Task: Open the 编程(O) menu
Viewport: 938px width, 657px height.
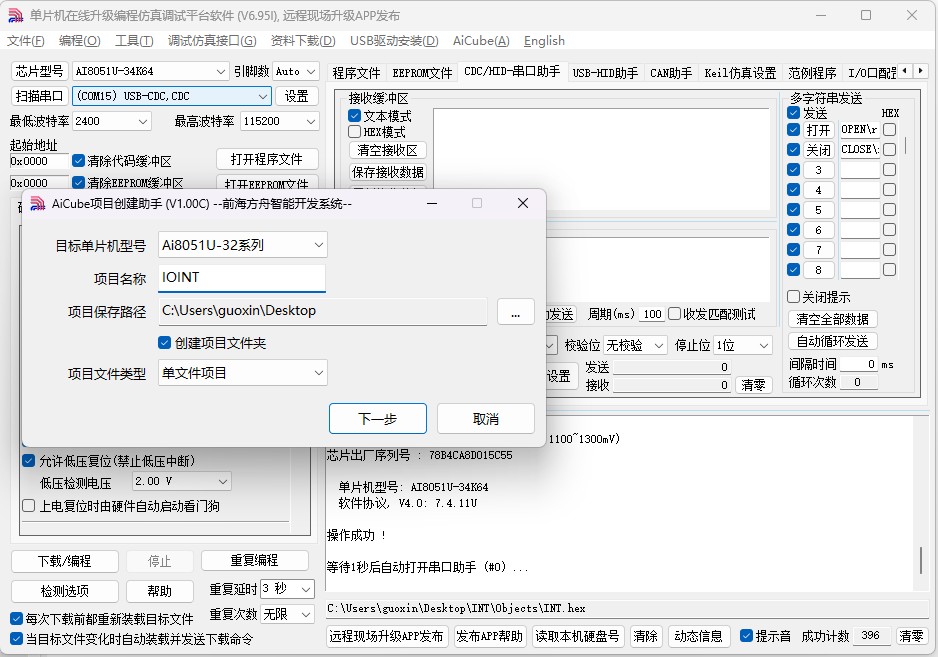Action: tap(80, 41)
